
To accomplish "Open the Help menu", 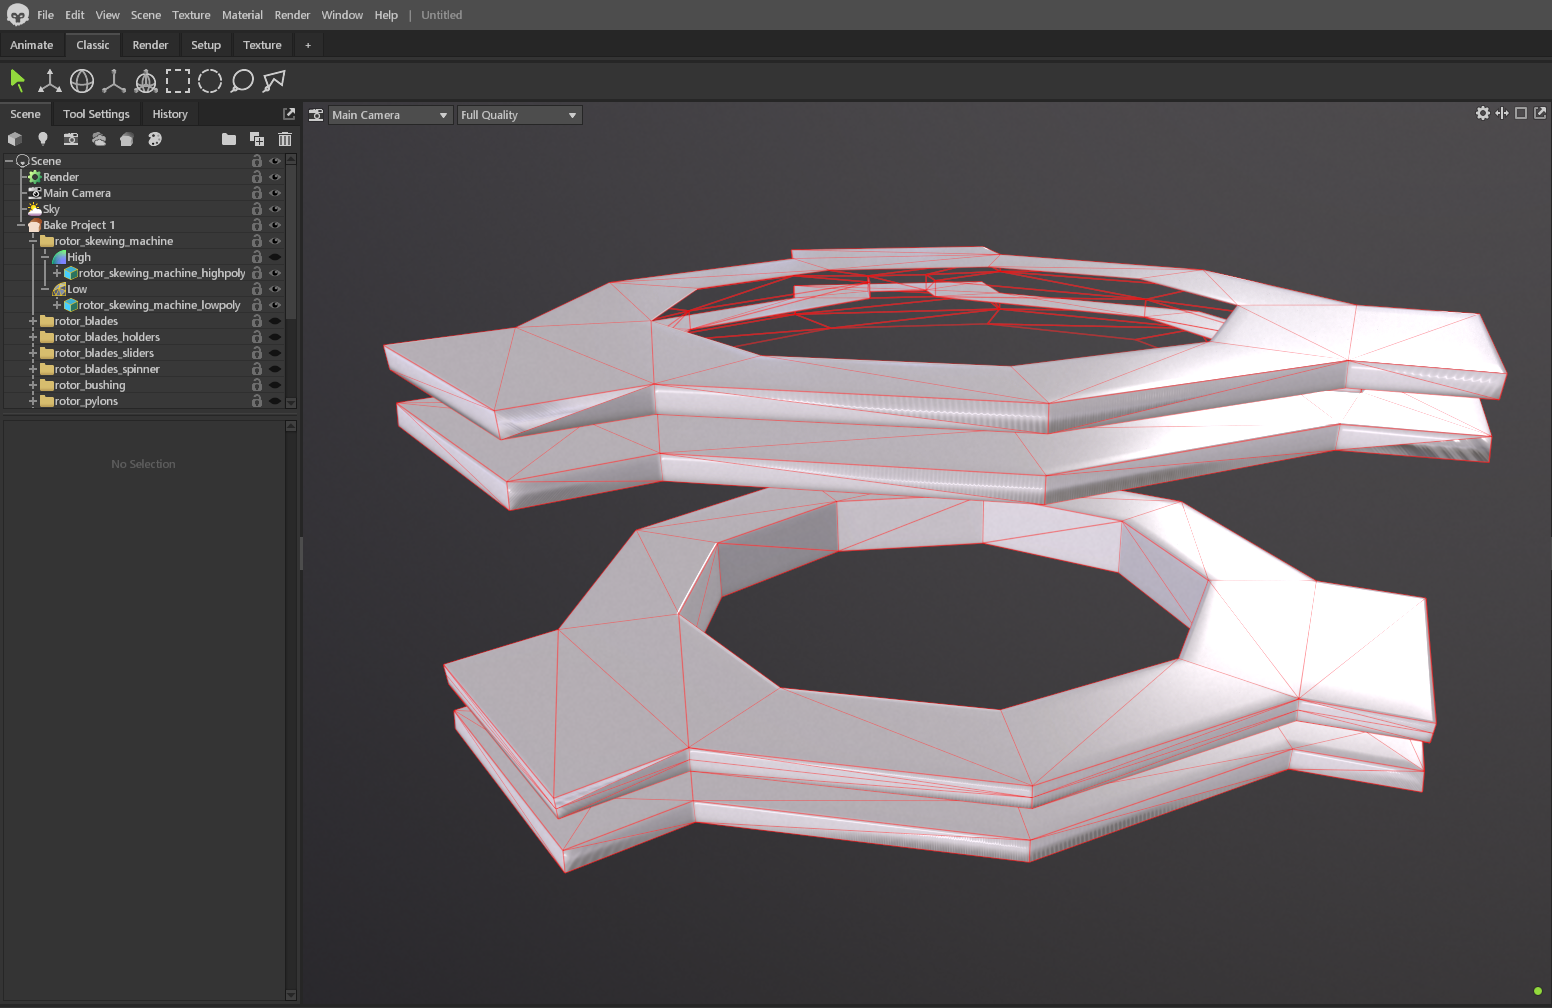I will click(386, 15).
